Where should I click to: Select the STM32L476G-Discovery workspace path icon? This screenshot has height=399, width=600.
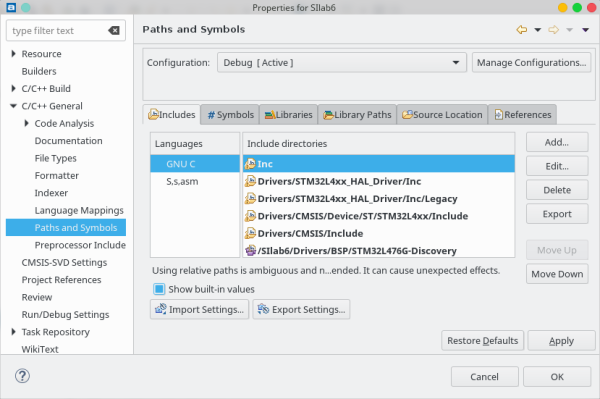tap(250, 251)
